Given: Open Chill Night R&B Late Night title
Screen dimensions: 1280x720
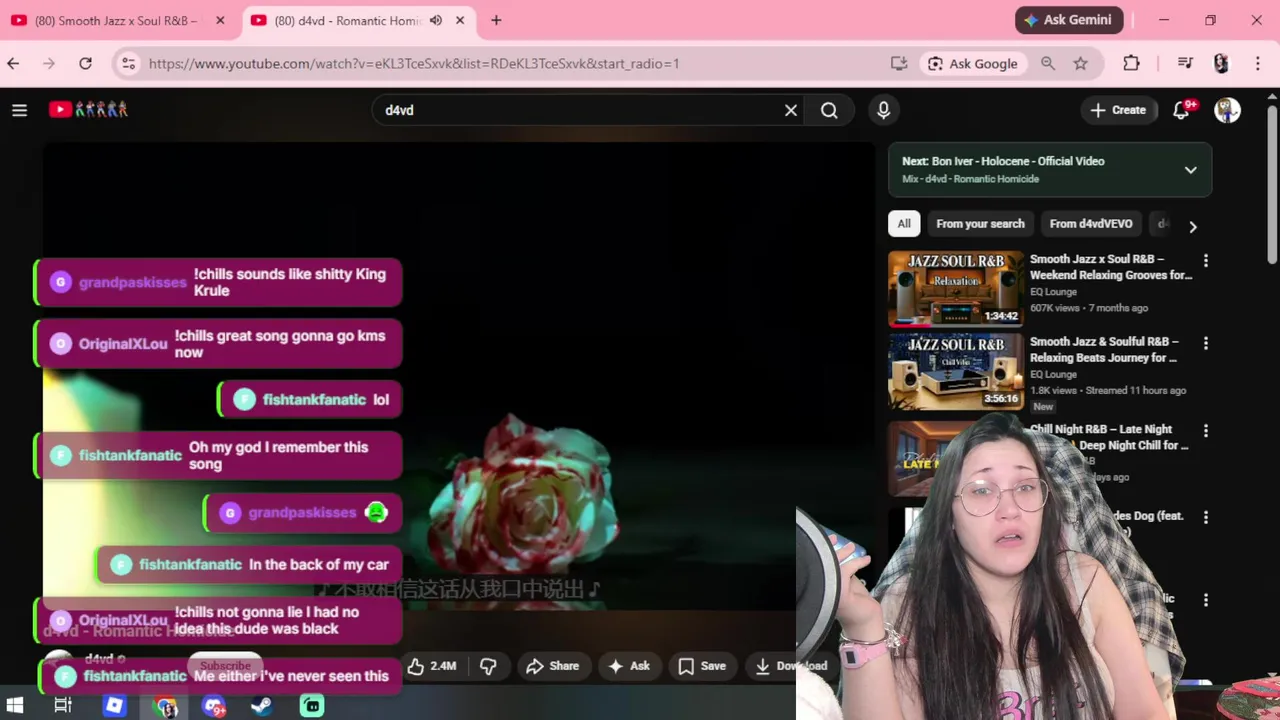Looking at the screenshot, I should [1110, 437].
